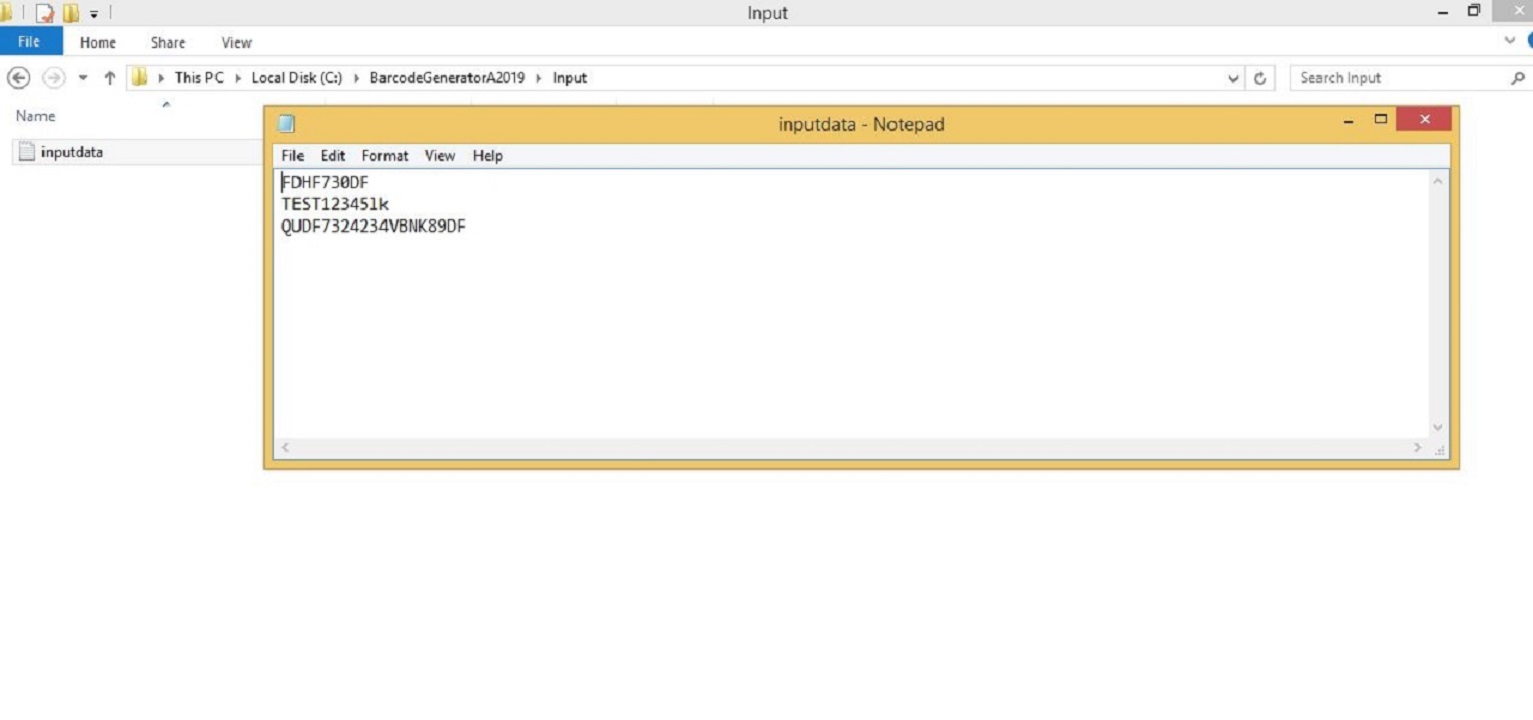
Task: Click the search magnifier icon
Action: [1517, 78]
